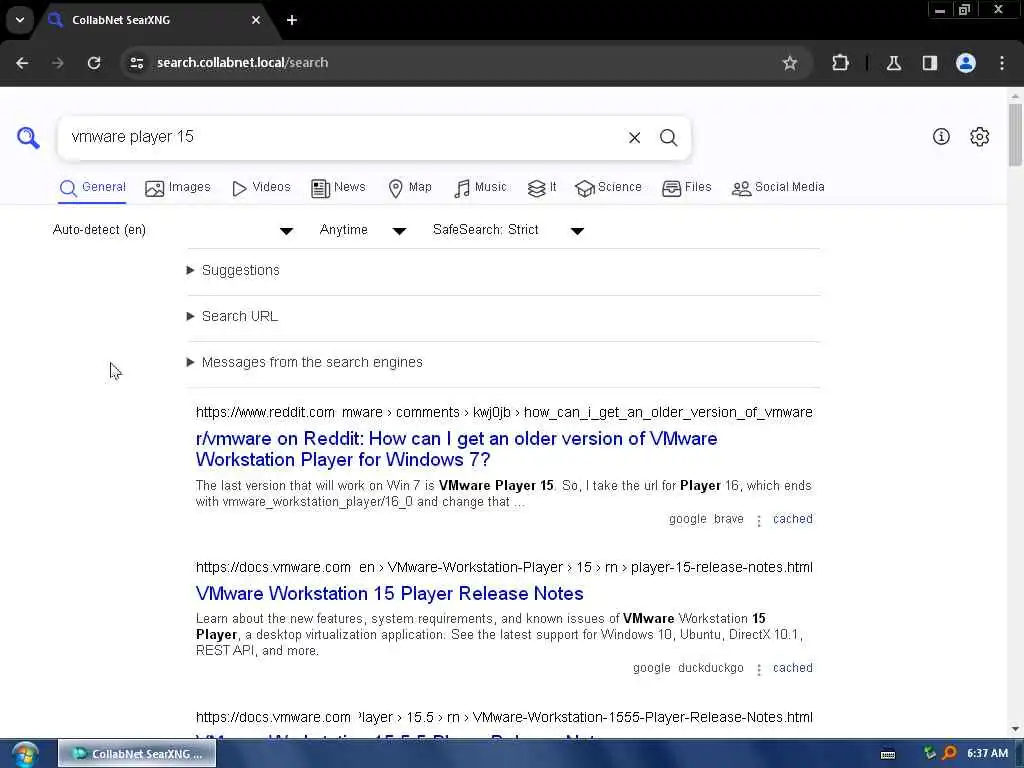The image size is (1024, 768).
Task: Go back in browser history
Action: tap(22, 63)
